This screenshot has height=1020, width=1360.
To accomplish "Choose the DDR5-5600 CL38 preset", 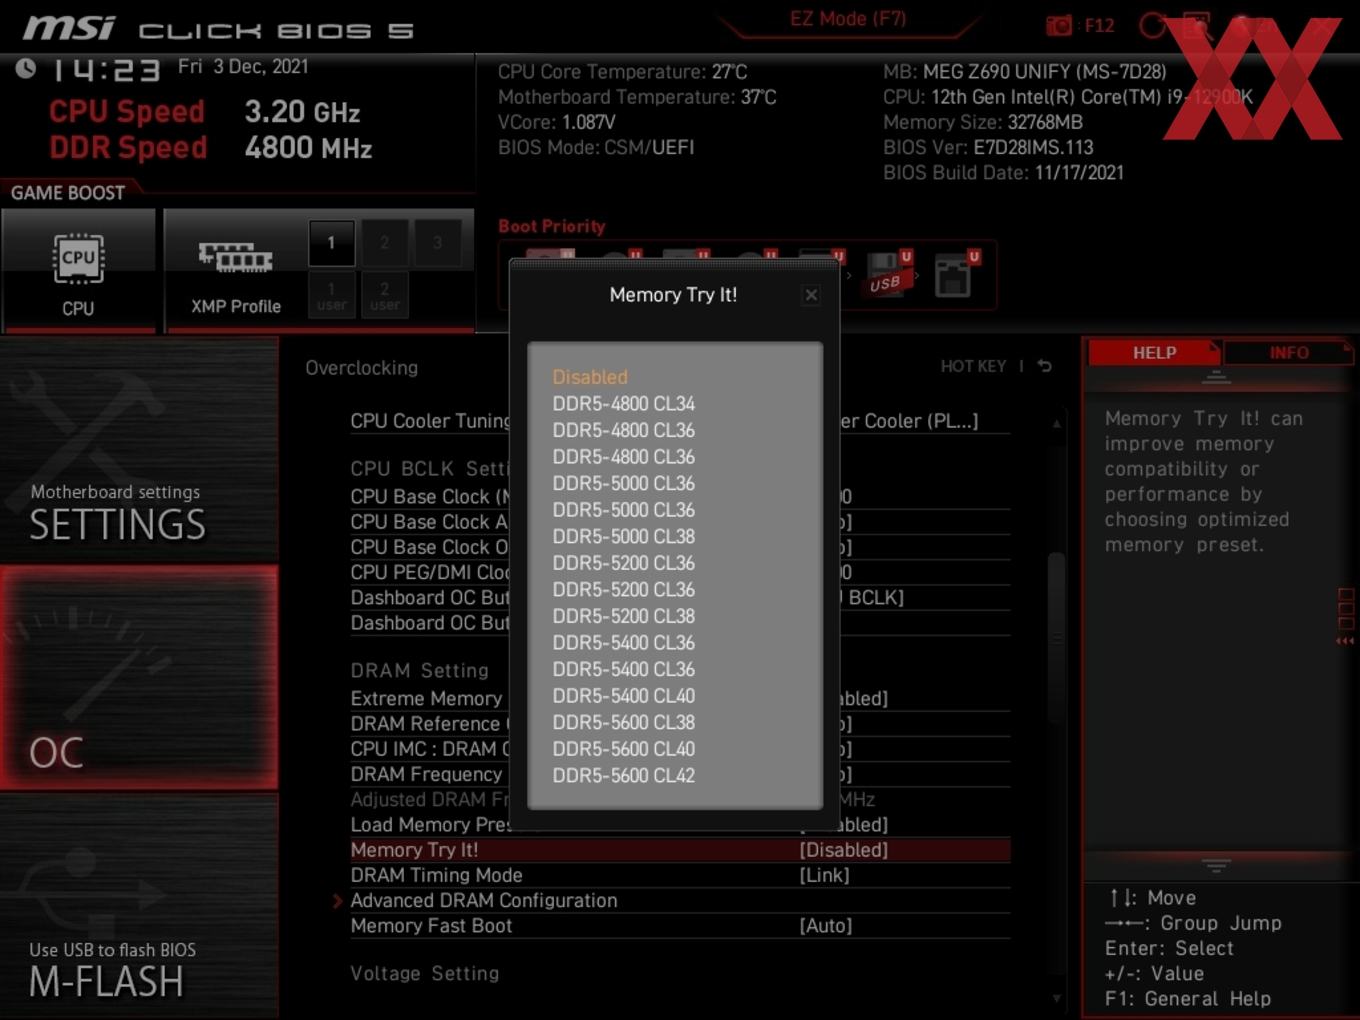I will (624, 722).
